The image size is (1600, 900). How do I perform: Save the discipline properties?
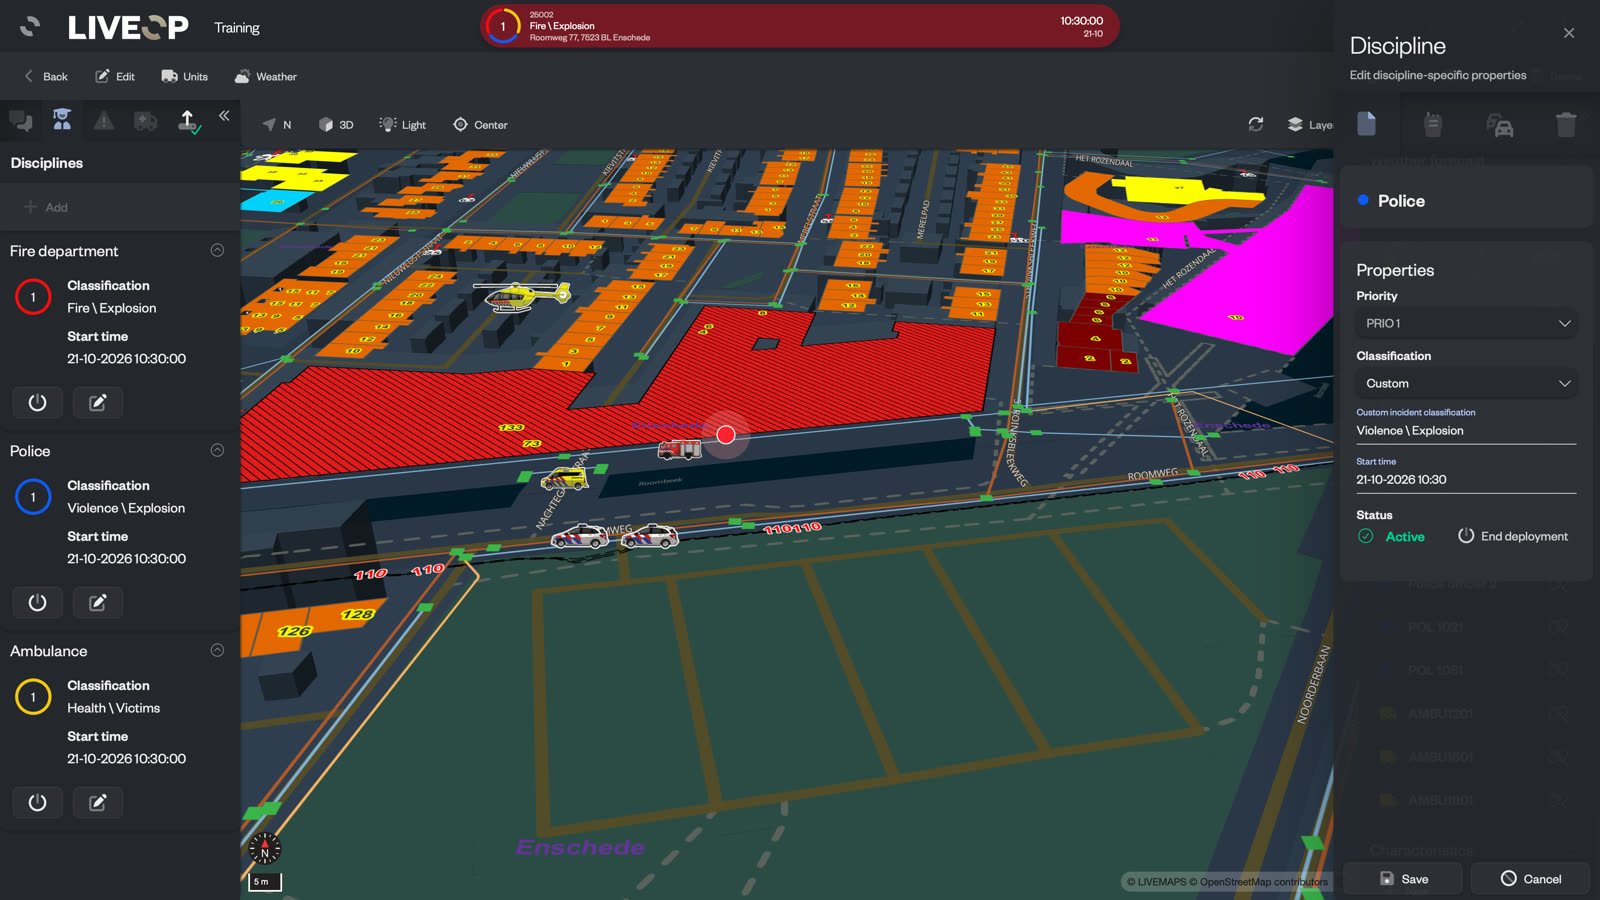click(1403, 879)
